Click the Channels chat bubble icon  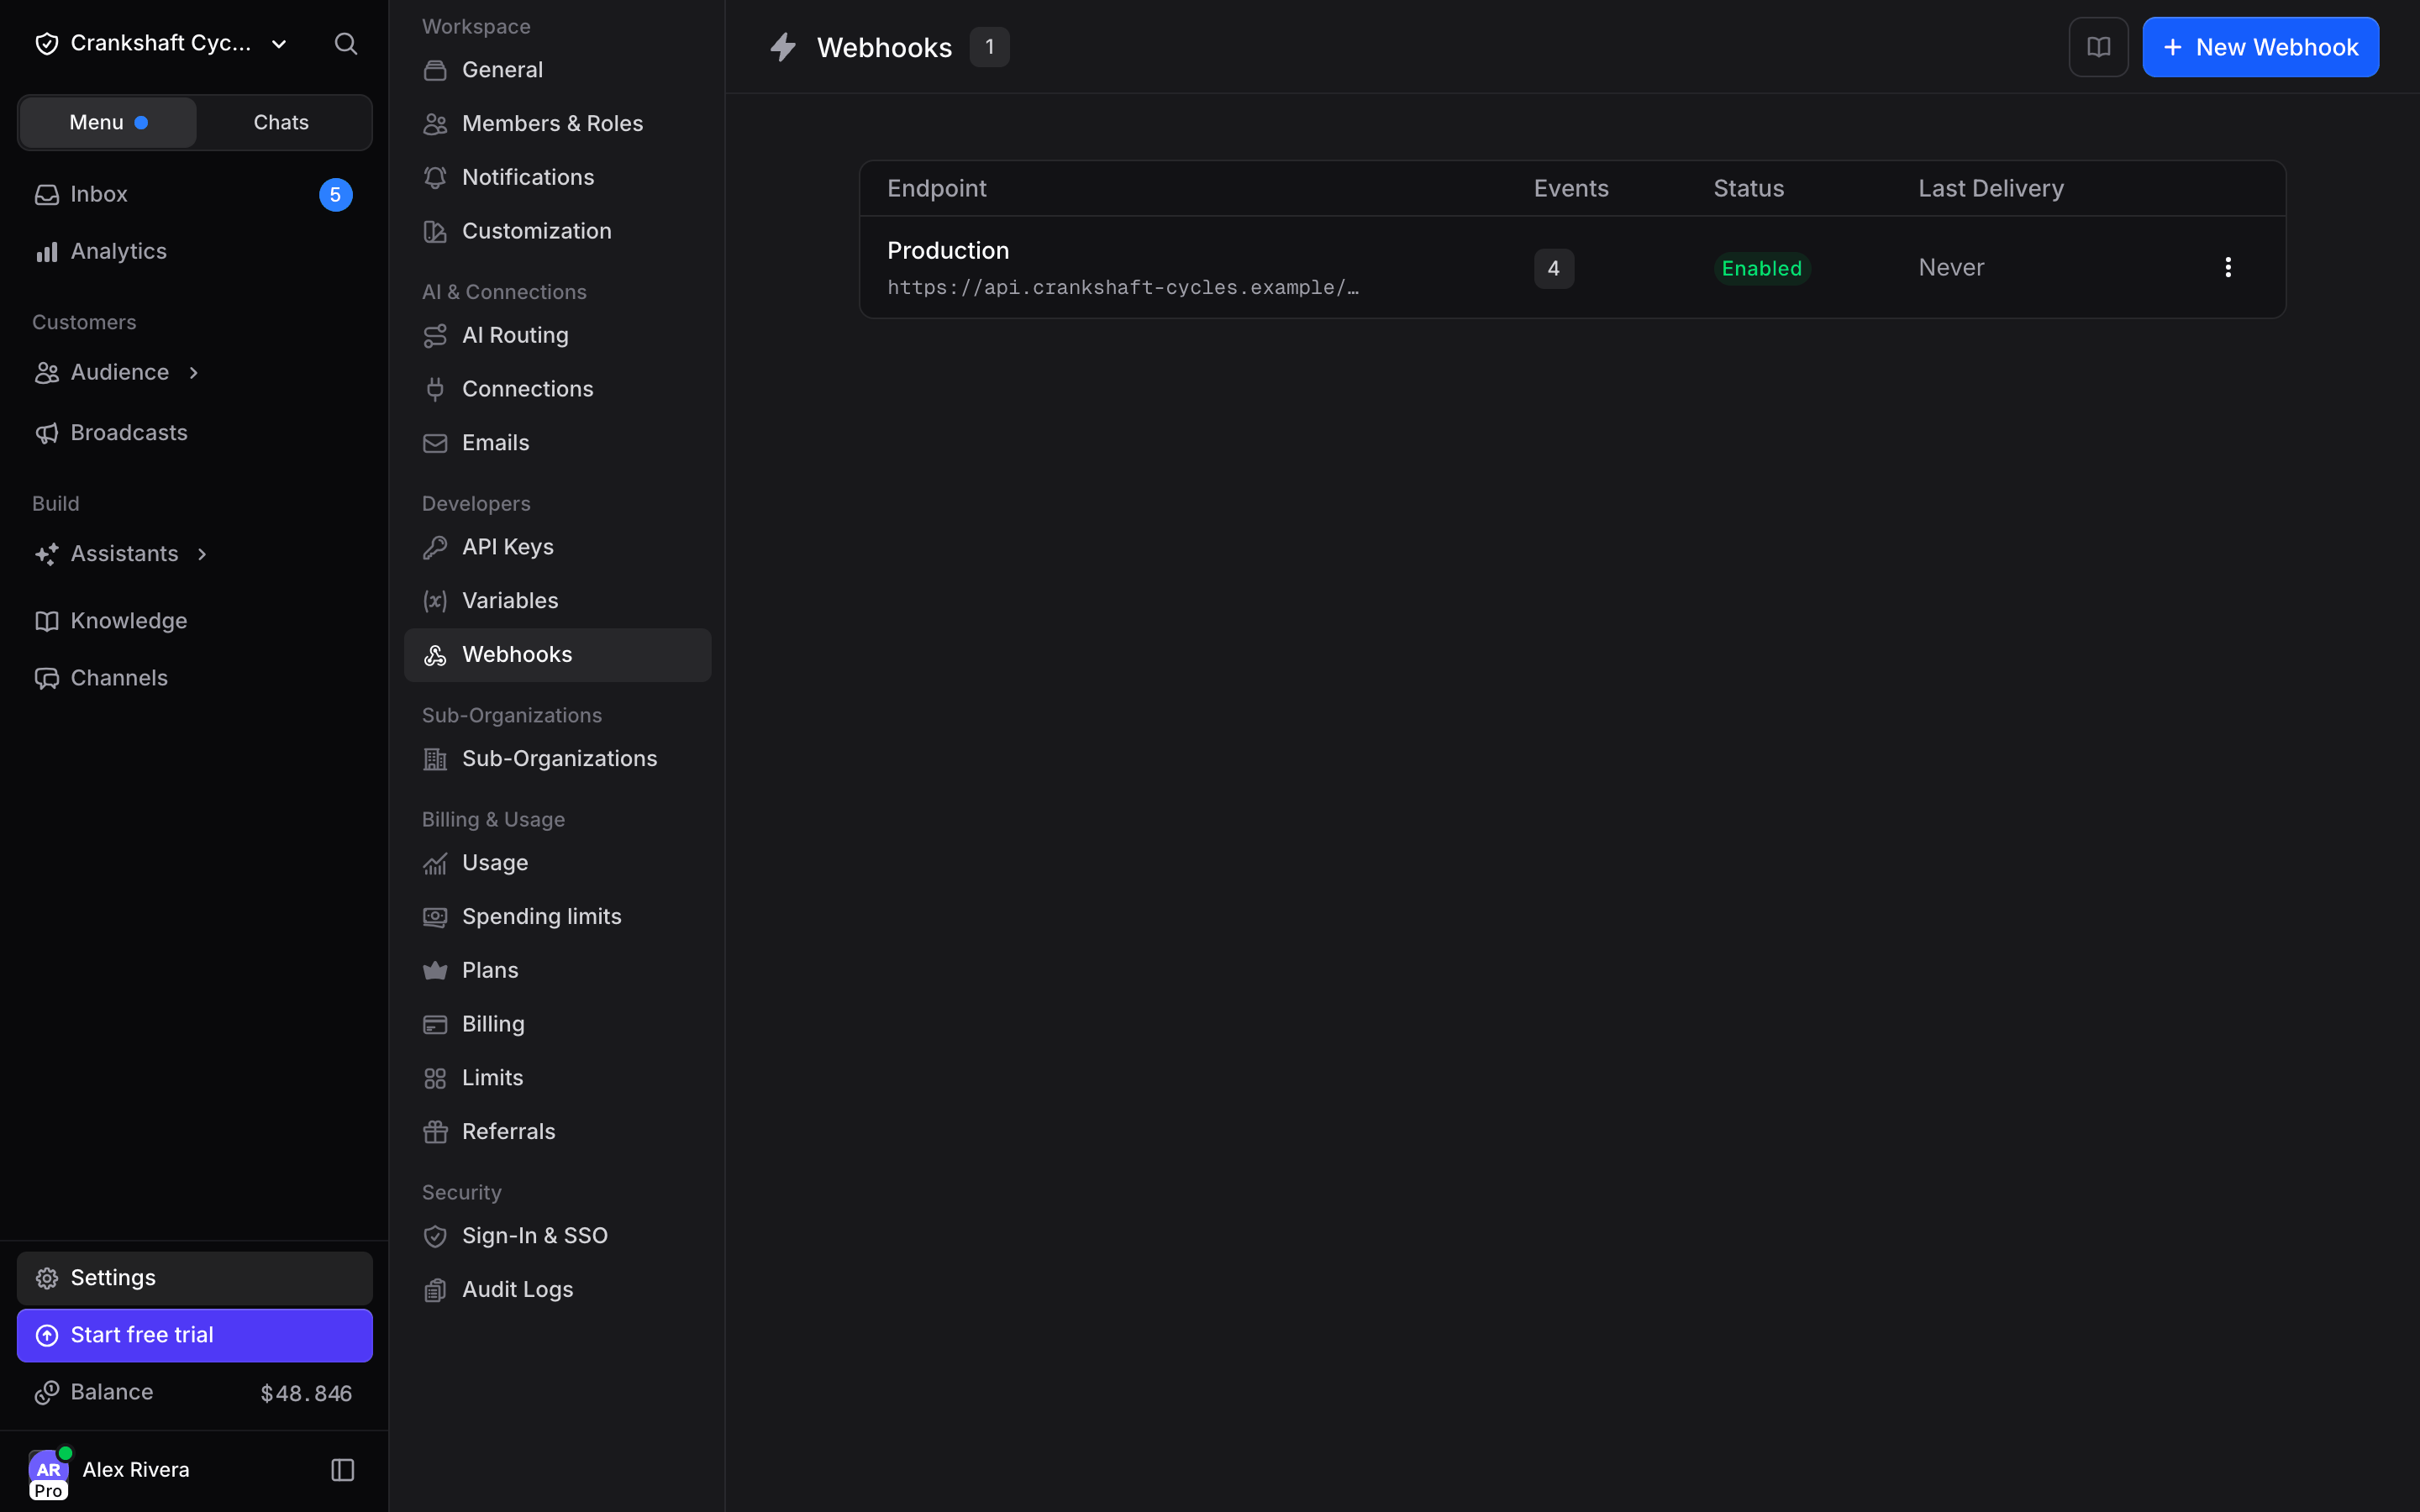pyautogui.click(x=47, y=678)
